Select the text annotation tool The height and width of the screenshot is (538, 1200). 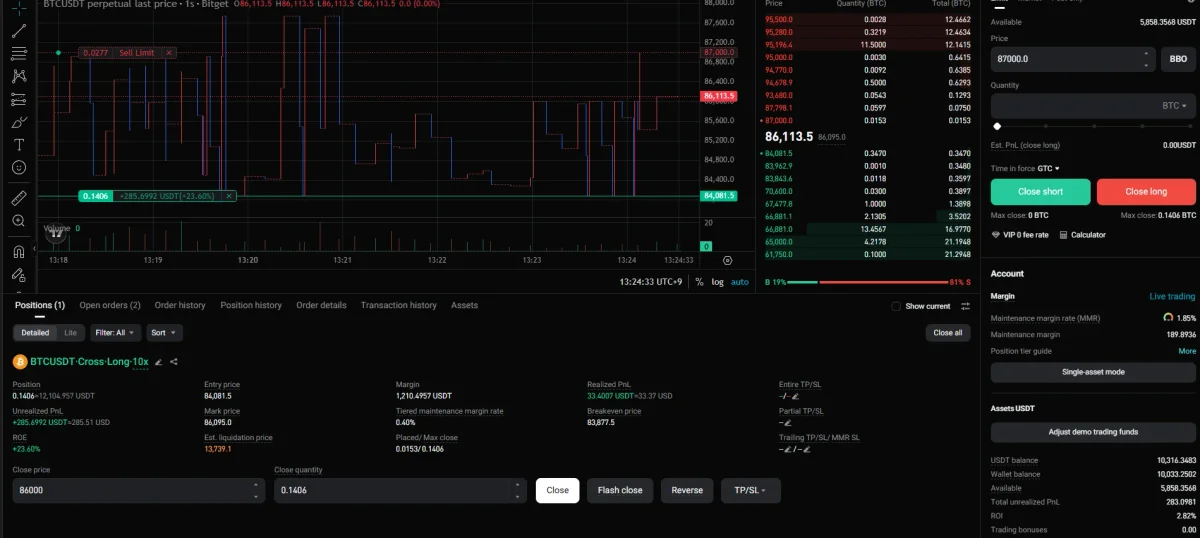(x=18, y=145)
